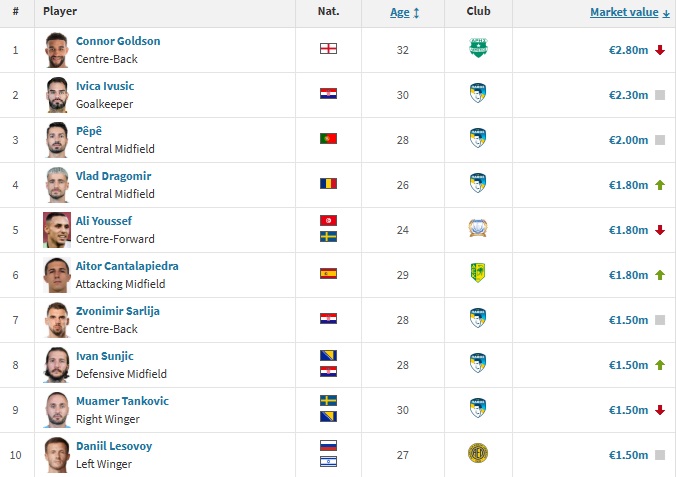Viewport: 676px width, 477px height.
Task: Click the club crest in Connor Goldson's row
Action: (x=478, y=48)
